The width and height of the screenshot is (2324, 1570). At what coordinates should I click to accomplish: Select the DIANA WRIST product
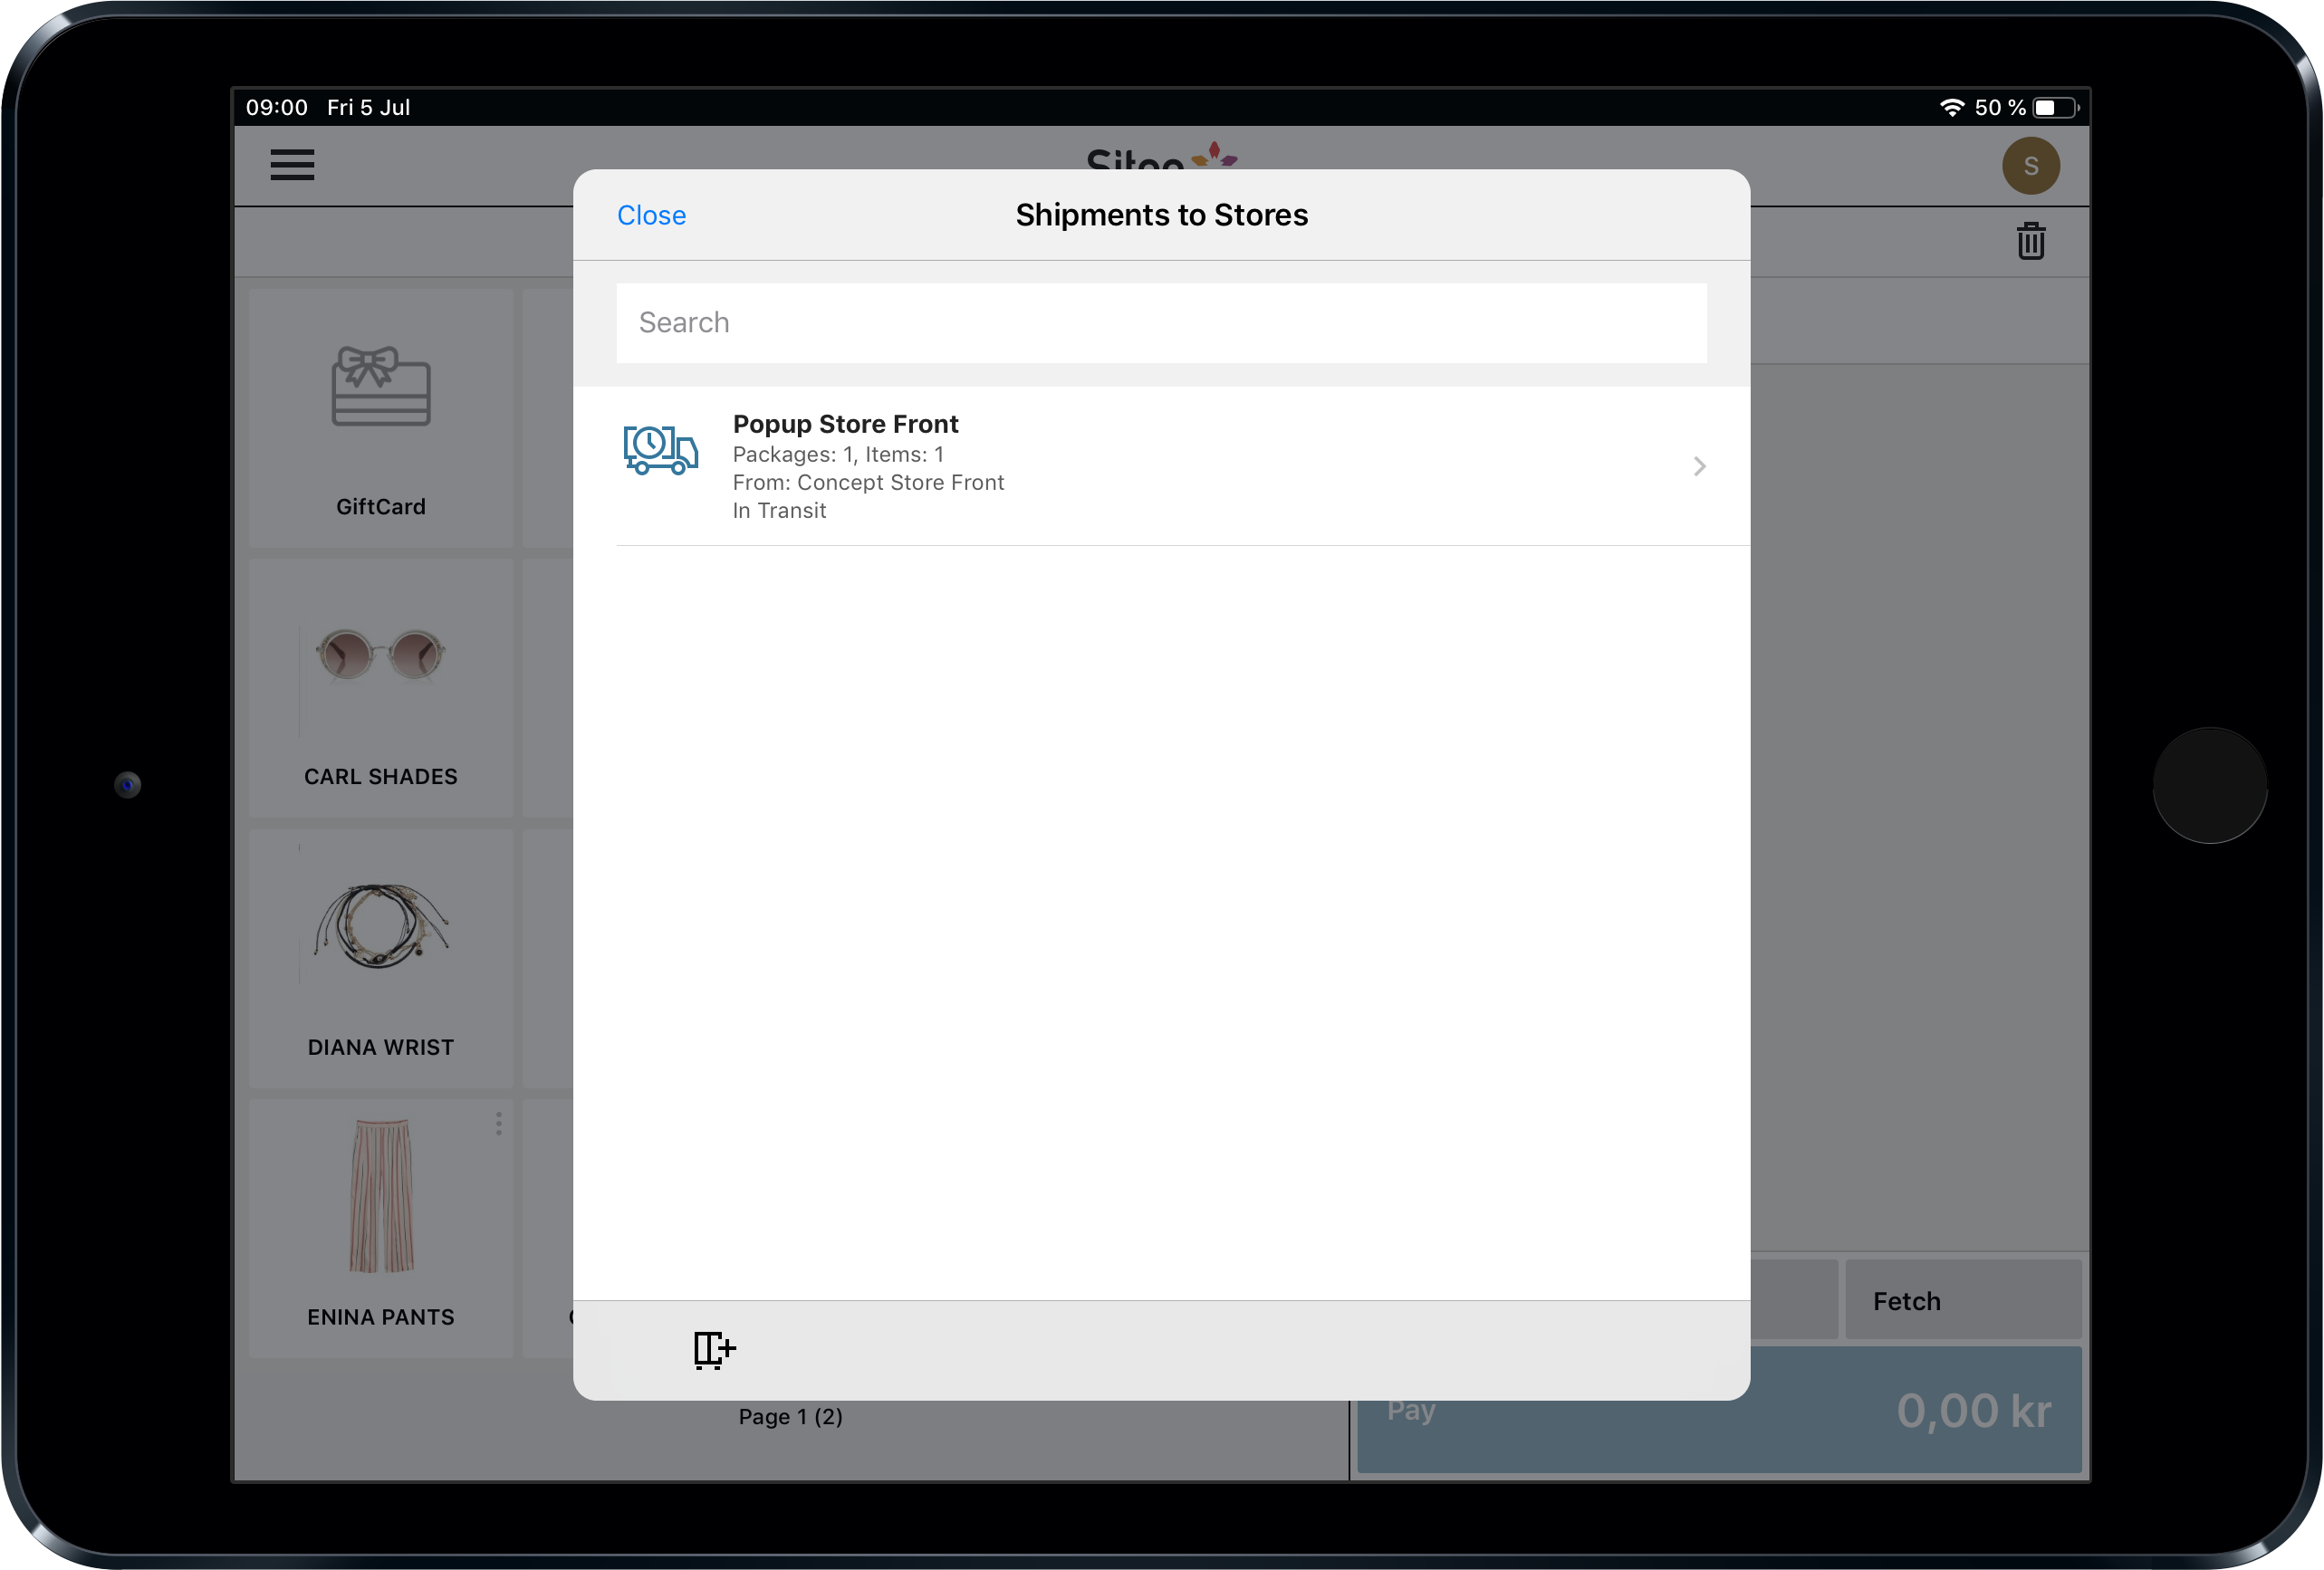point(381,959)
